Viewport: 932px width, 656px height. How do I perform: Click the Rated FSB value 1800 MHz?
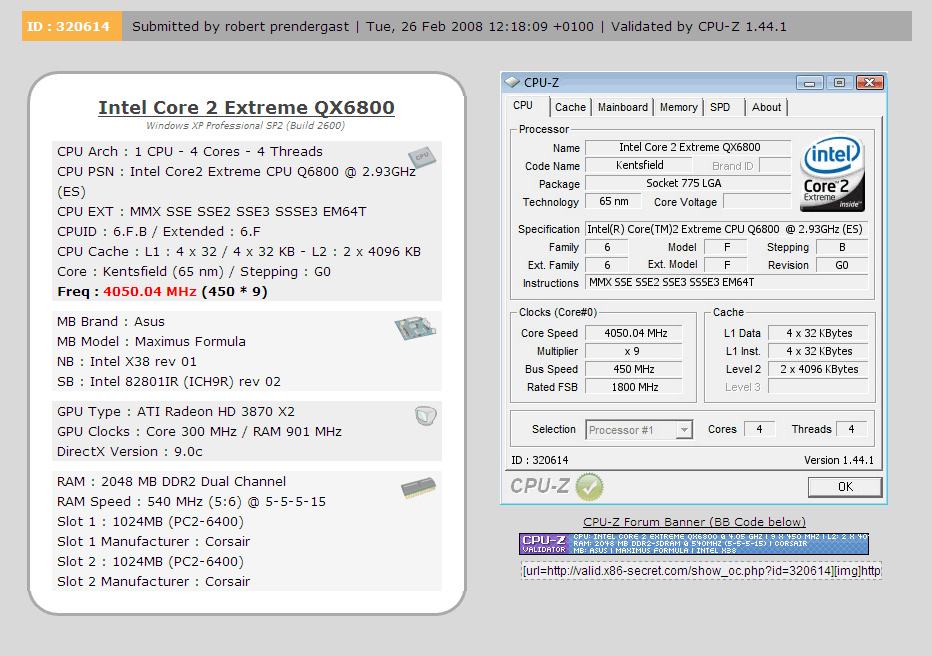click(634, 387)
